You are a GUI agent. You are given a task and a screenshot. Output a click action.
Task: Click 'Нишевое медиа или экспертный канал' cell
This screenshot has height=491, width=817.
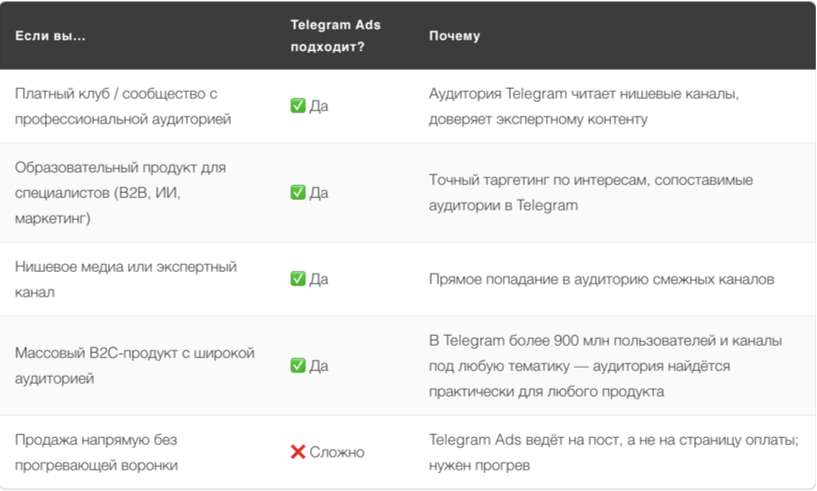(x=126, y=279)
